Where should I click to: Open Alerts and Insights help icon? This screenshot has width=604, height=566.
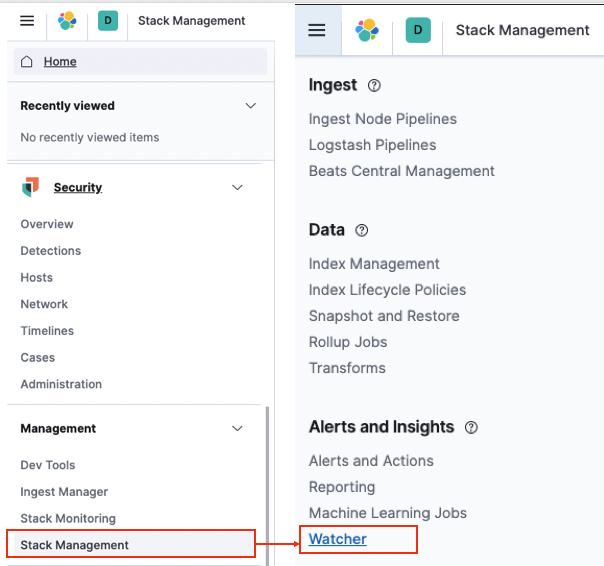click(471, 427)
